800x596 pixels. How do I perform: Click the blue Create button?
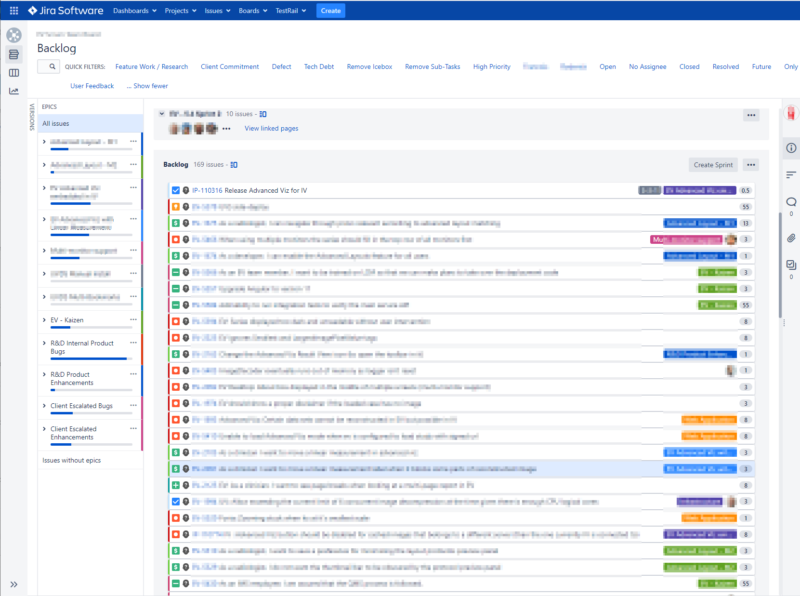click(x=331, y=10)
